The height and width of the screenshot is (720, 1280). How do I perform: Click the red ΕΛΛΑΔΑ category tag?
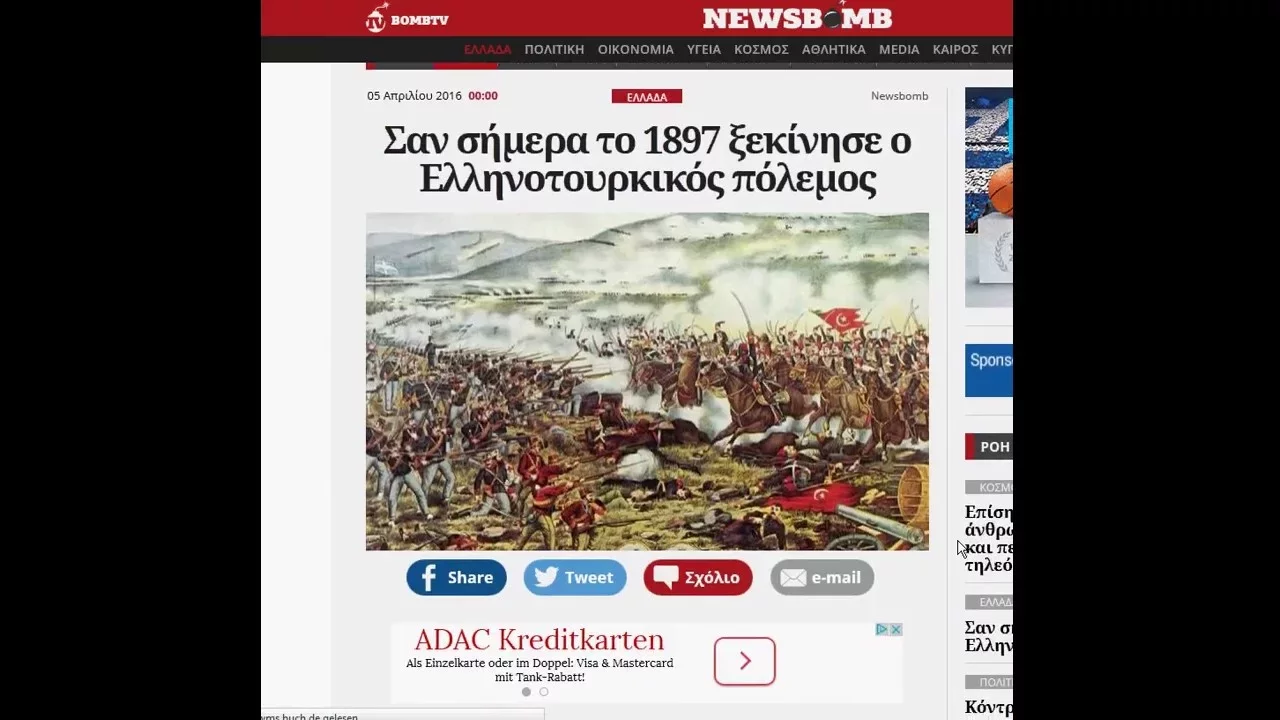point(647,97)
